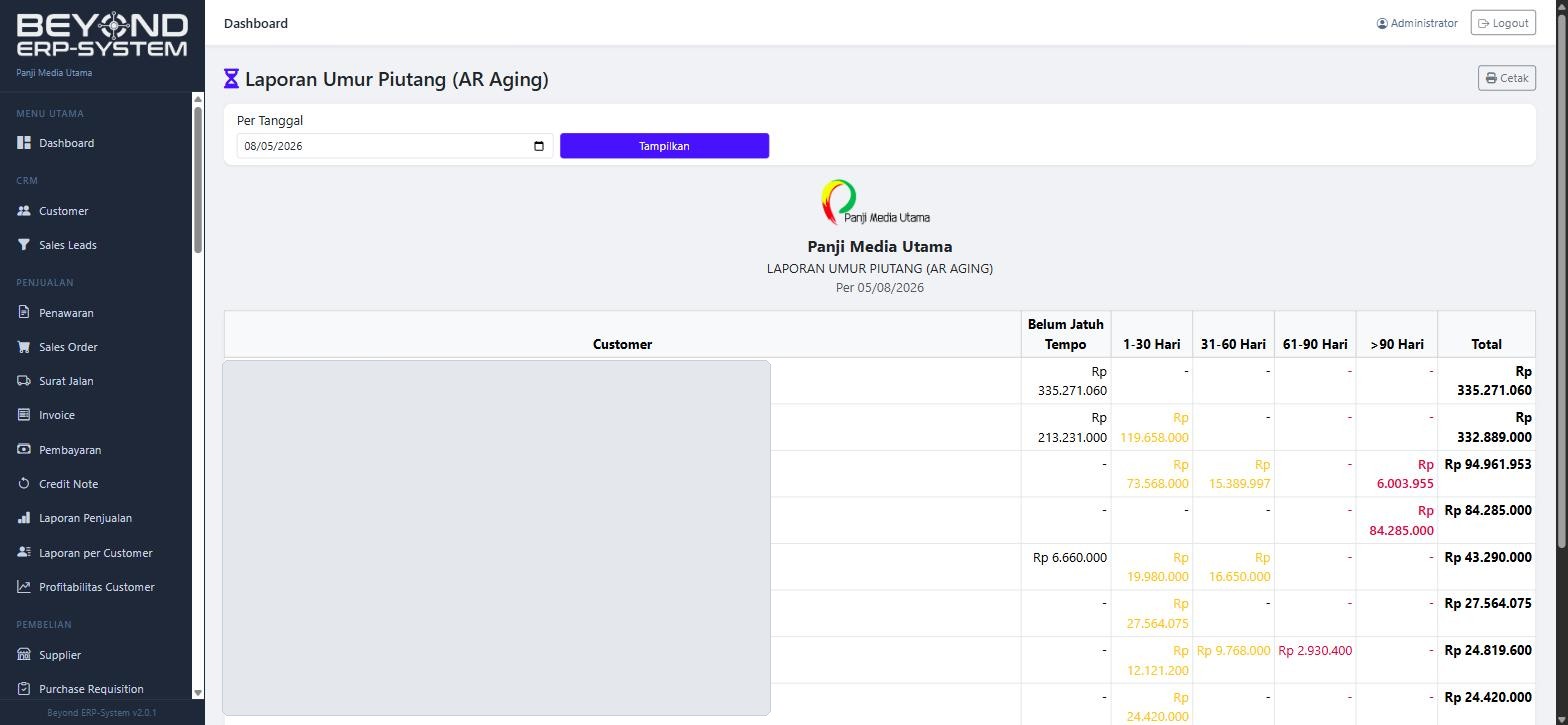Screen dimensions: 1568x725
Task: Click the Customer people icon
Action: [x=24, y=211]
